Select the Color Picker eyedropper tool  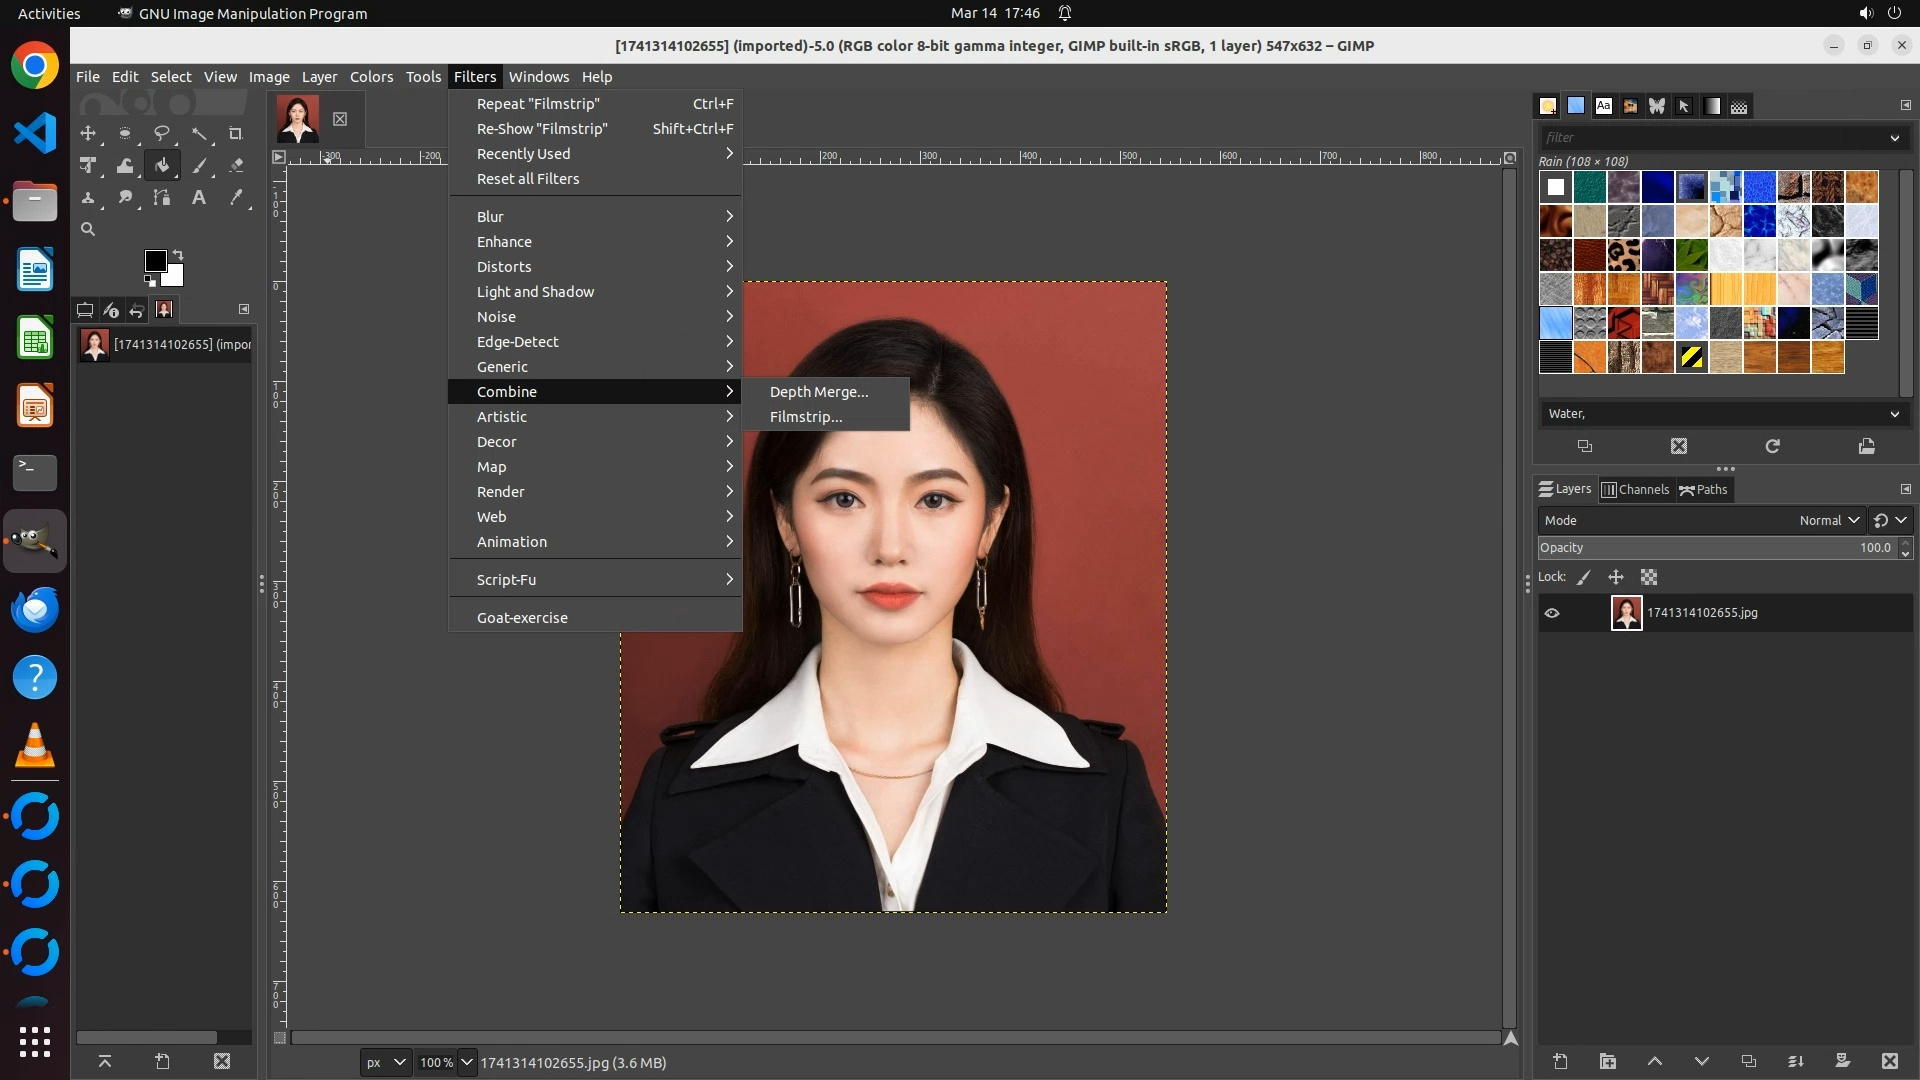pos(236,198)
